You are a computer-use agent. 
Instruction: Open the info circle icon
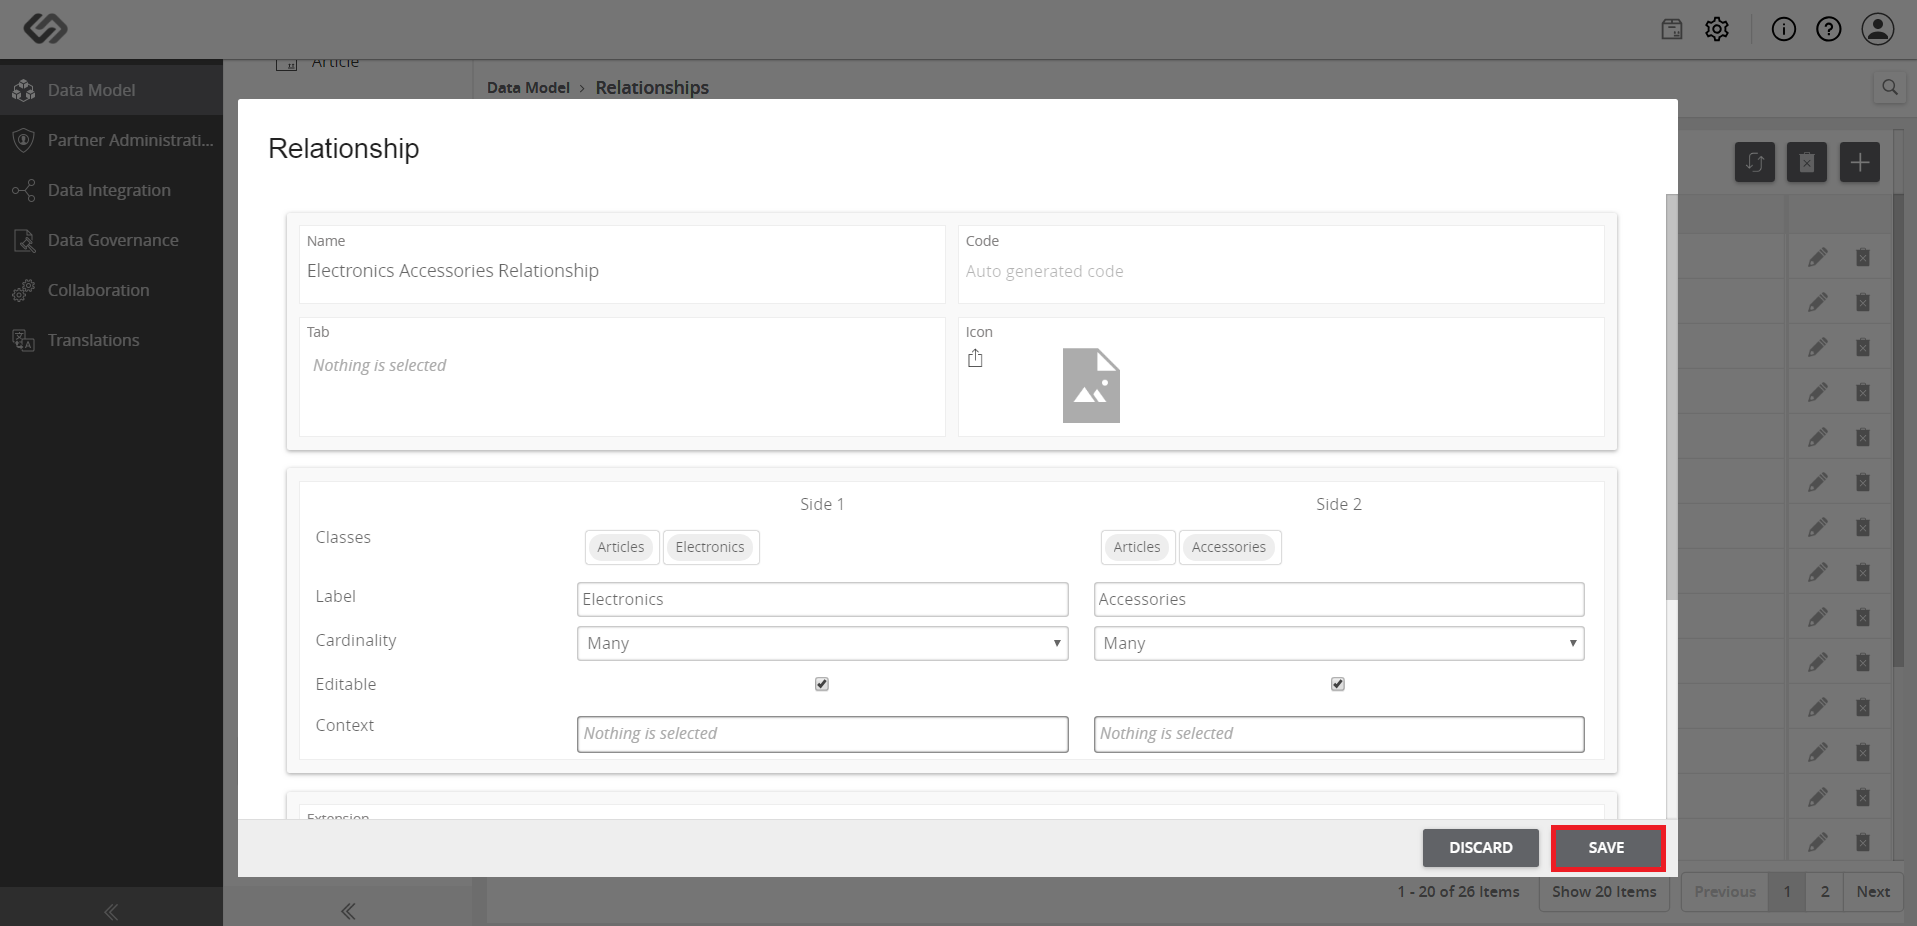pos(1783,29)
